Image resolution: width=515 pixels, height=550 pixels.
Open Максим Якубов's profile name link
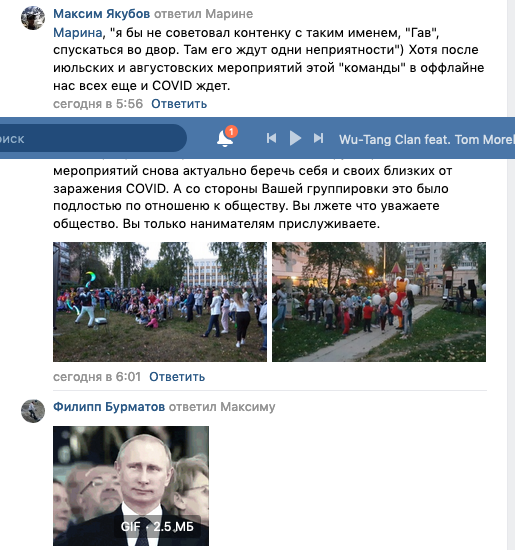coord(101,14)
